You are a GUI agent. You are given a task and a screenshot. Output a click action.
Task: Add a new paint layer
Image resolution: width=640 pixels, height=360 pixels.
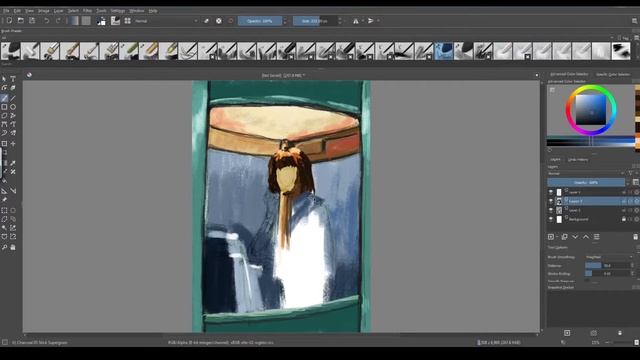point(551,237)
